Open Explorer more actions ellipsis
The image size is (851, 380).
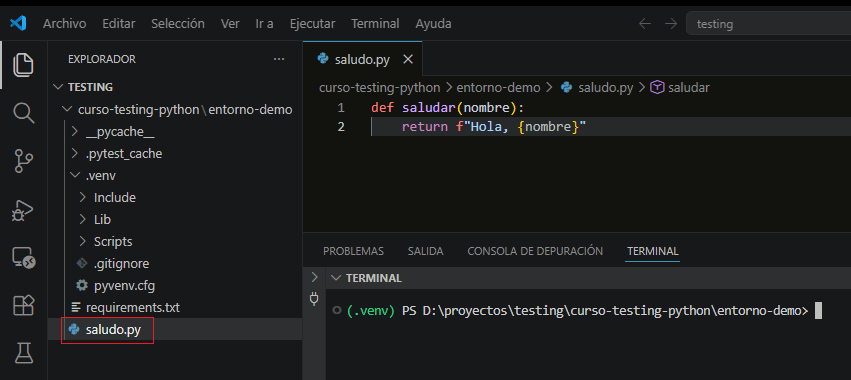279,59
